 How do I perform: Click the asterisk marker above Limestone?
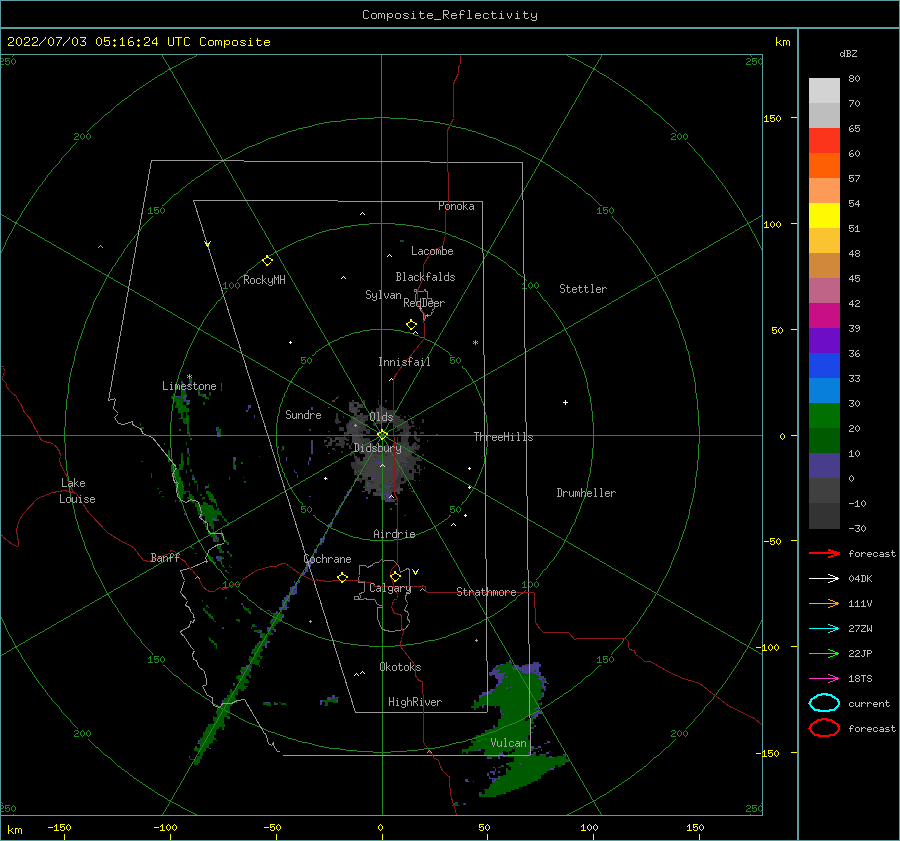click(x=189, y=377)
